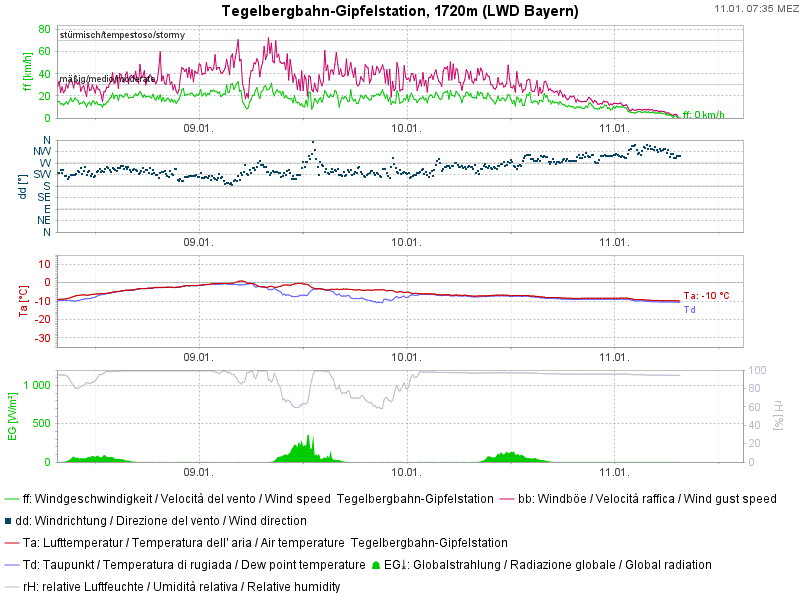The width and height of the screenshot is (800, 600).
Task: Click the green ff wind speed legend line
Action: [11, 498]
